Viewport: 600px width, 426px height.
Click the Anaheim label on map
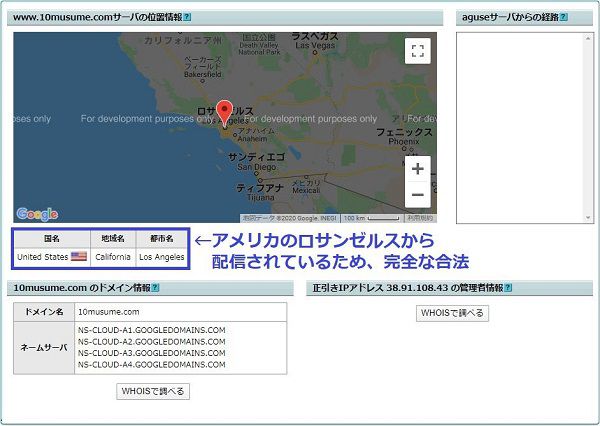click(x=252, y=138)
